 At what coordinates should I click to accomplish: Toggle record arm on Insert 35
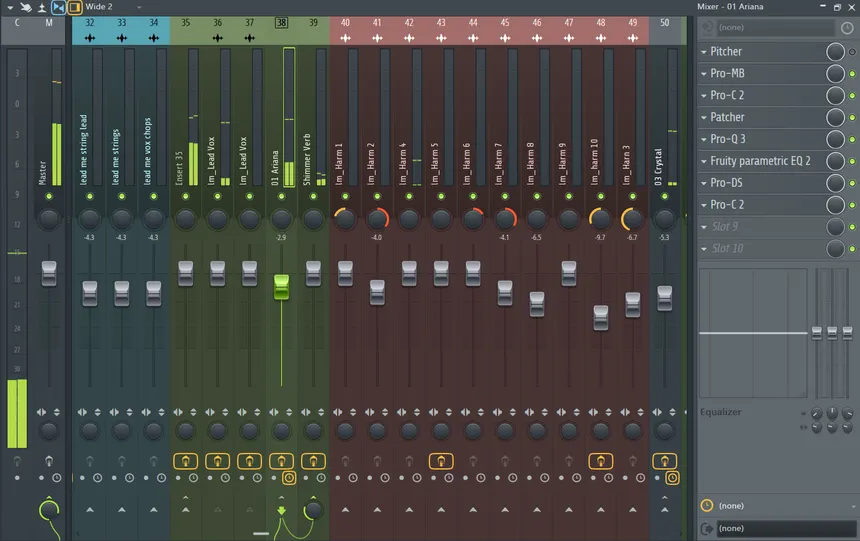point(185,461)
